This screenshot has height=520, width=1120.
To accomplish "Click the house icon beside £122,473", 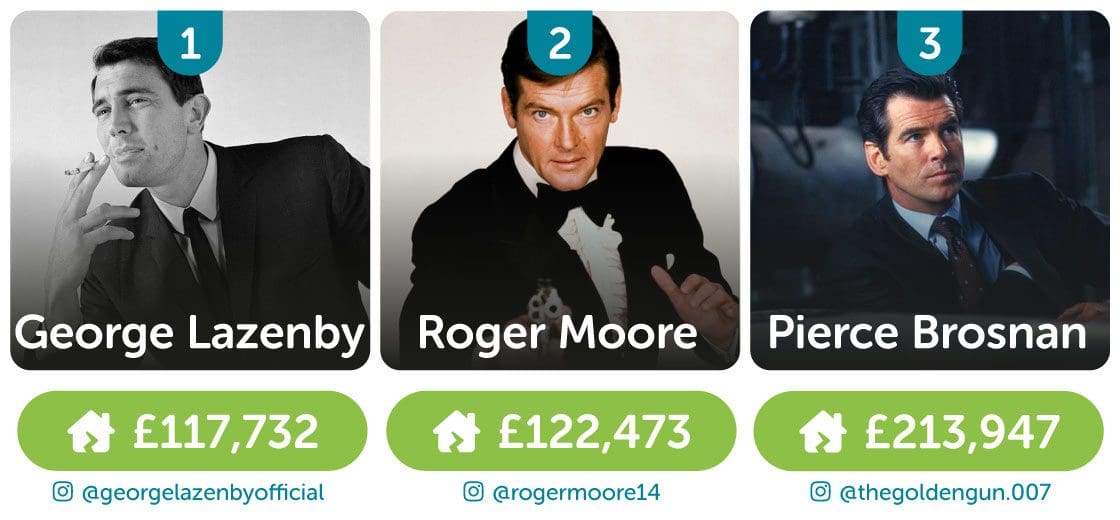I will click(x=456, y=431).
